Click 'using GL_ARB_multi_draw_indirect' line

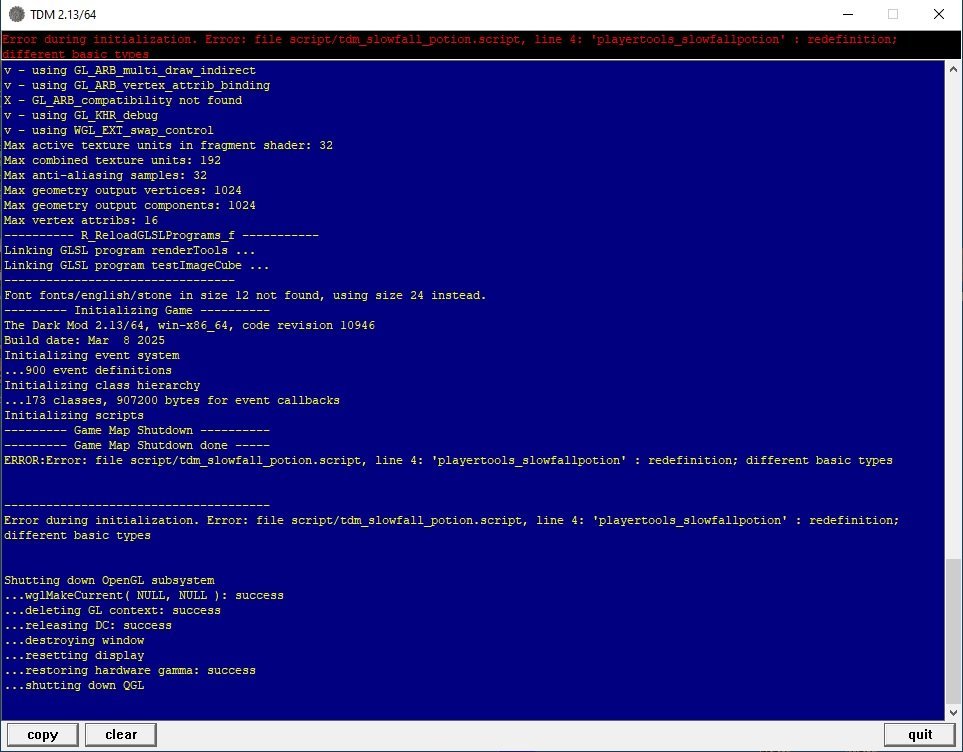click(130, 70)
